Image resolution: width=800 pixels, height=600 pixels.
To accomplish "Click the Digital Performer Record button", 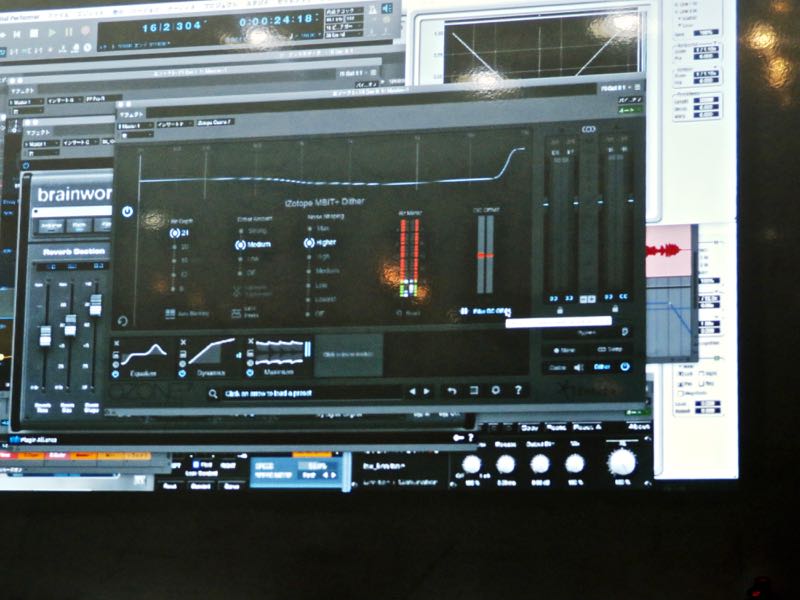I will pyautogui.click(x=86, y=32).
